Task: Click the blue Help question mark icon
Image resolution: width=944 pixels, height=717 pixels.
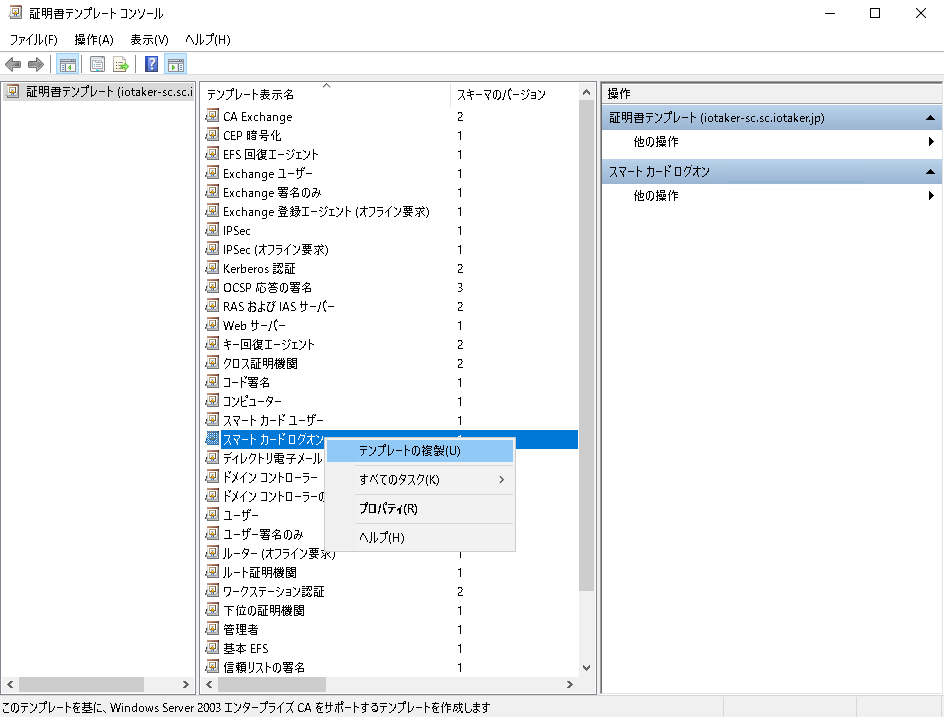Action: click(x=151, y=65)
